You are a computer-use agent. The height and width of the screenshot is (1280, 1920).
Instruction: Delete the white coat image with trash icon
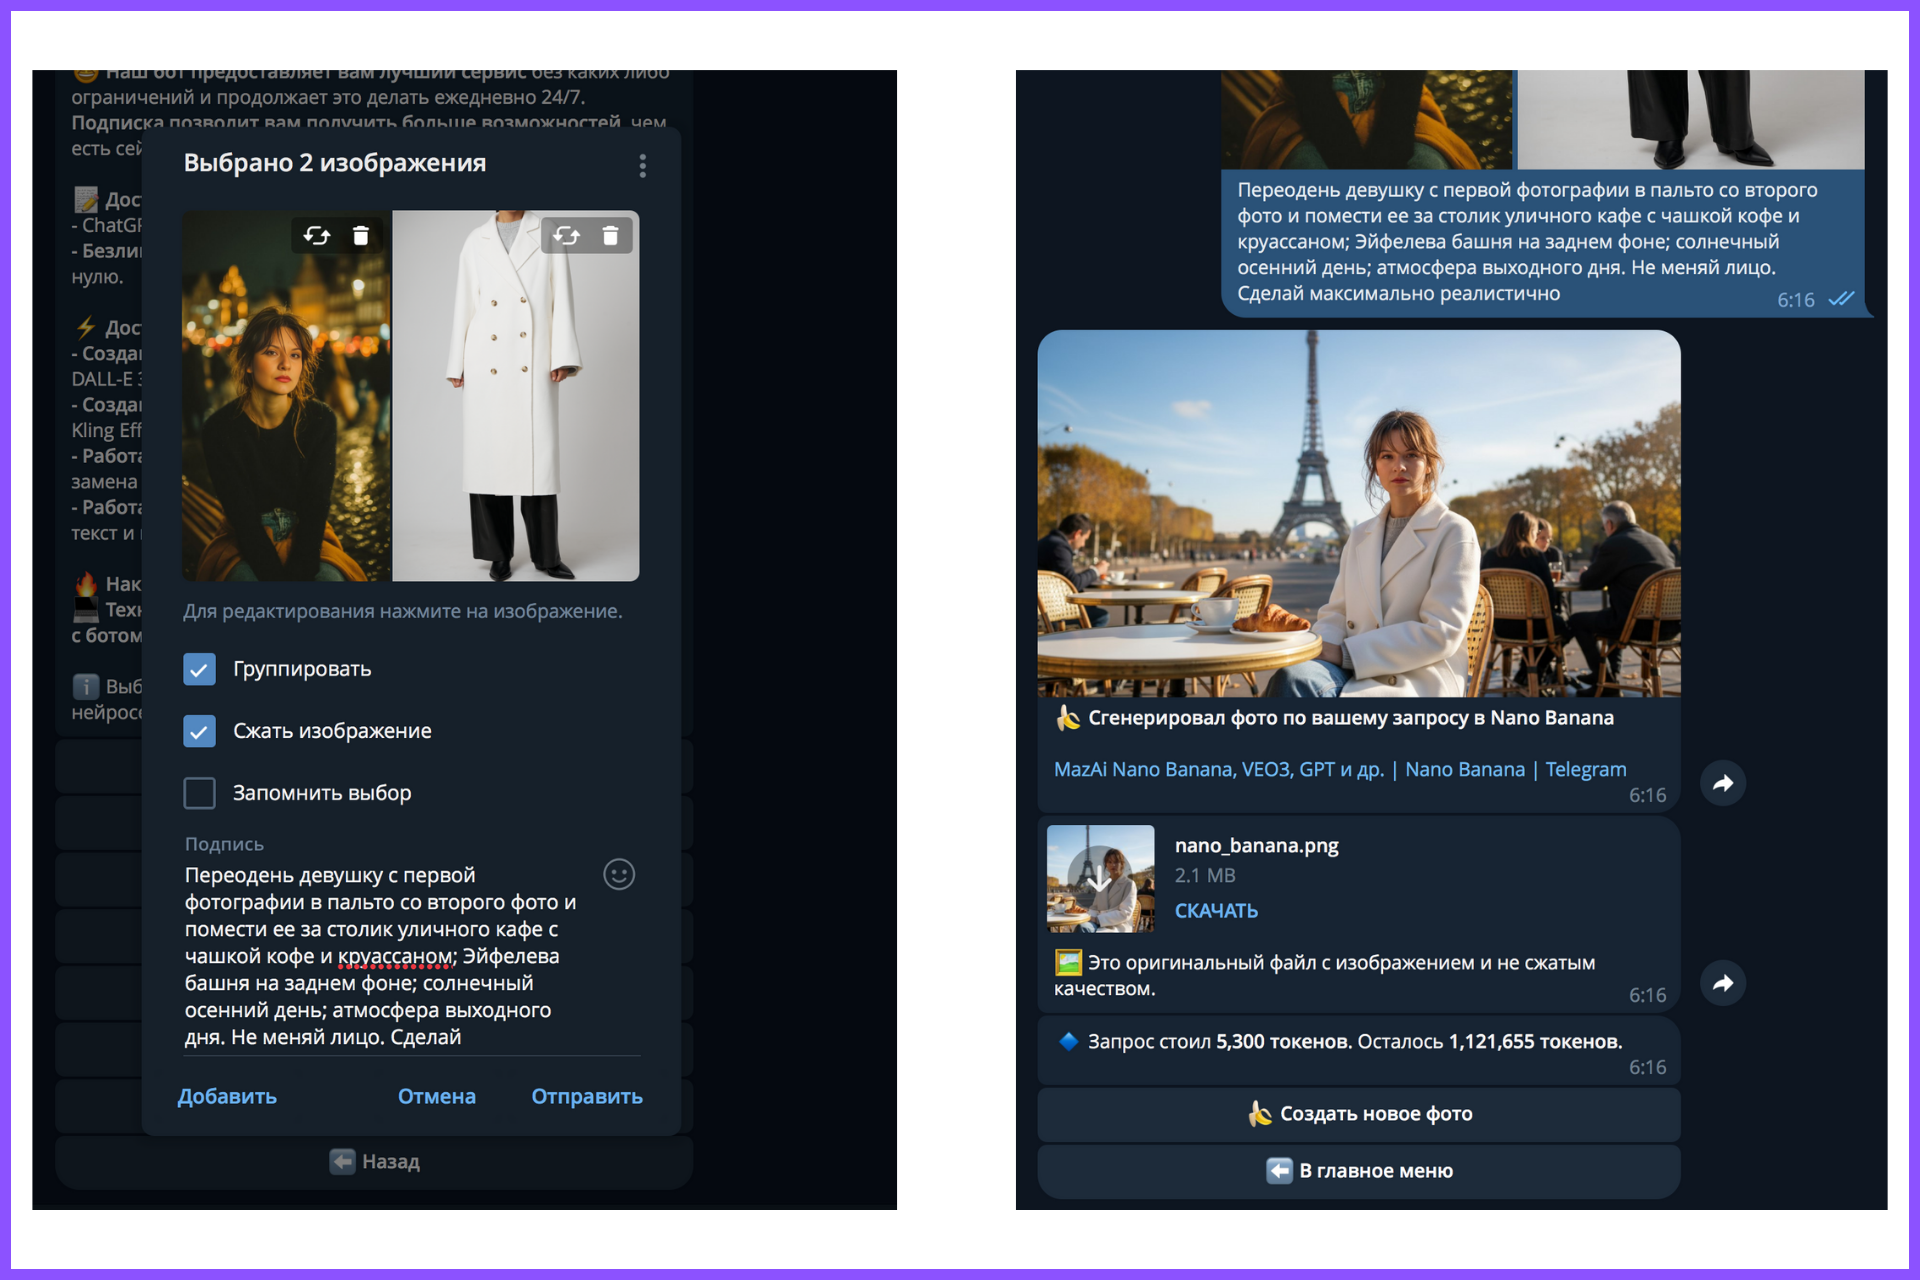[x=610, y=235]
